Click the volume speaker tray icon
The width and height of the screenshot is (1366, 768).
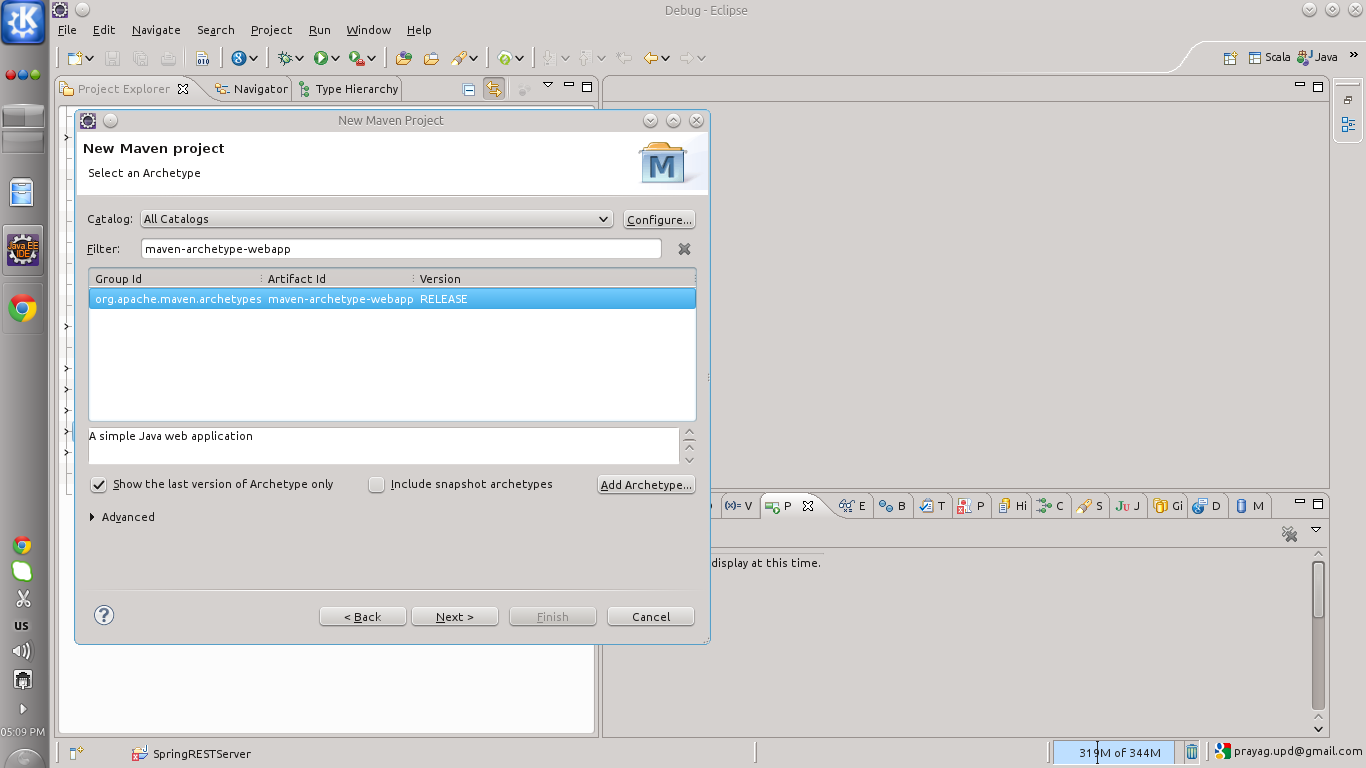coord(22,652)
